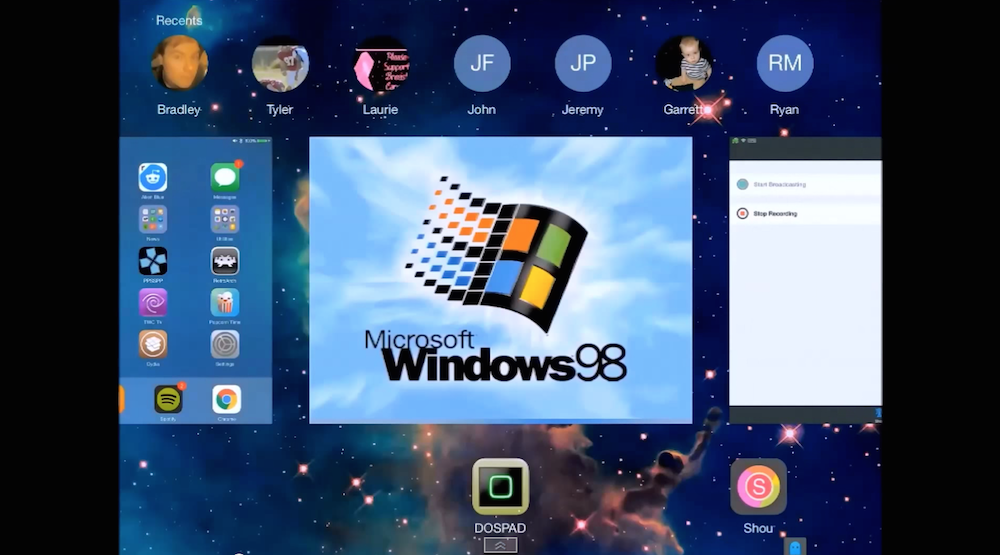Viewport: 1000px width, 555px height.
Task: Open the TWC TV app icon
Action: point(153,302)
